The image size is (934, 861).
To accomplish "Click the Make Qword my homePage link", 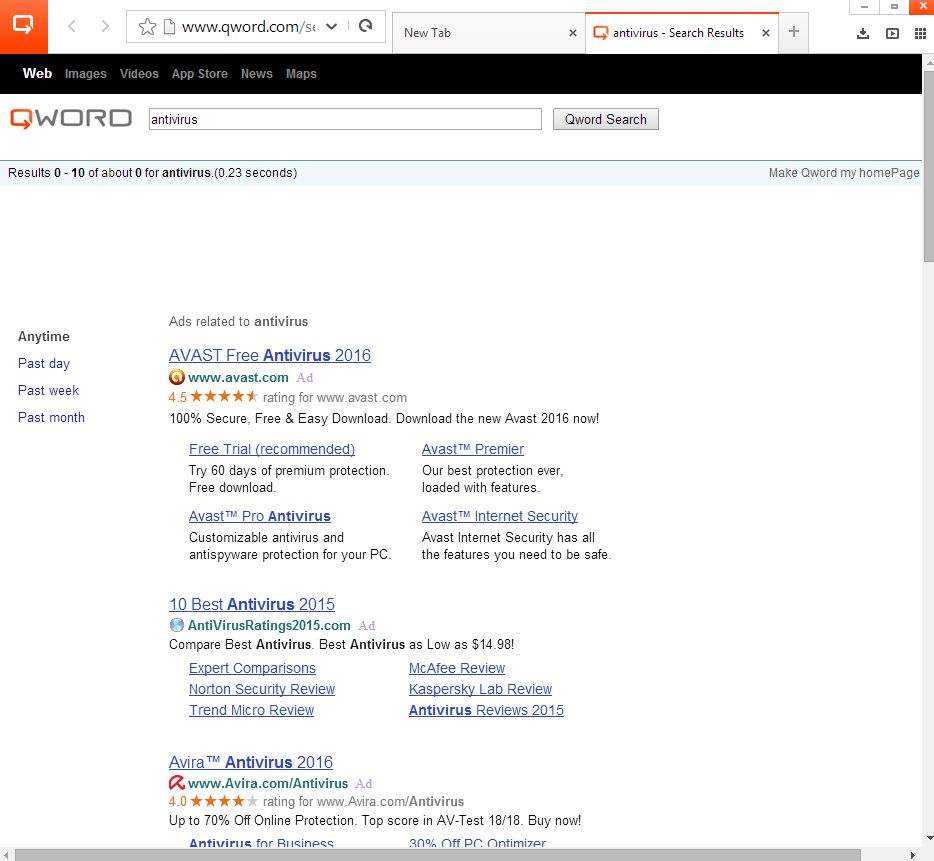I will 843,173.
